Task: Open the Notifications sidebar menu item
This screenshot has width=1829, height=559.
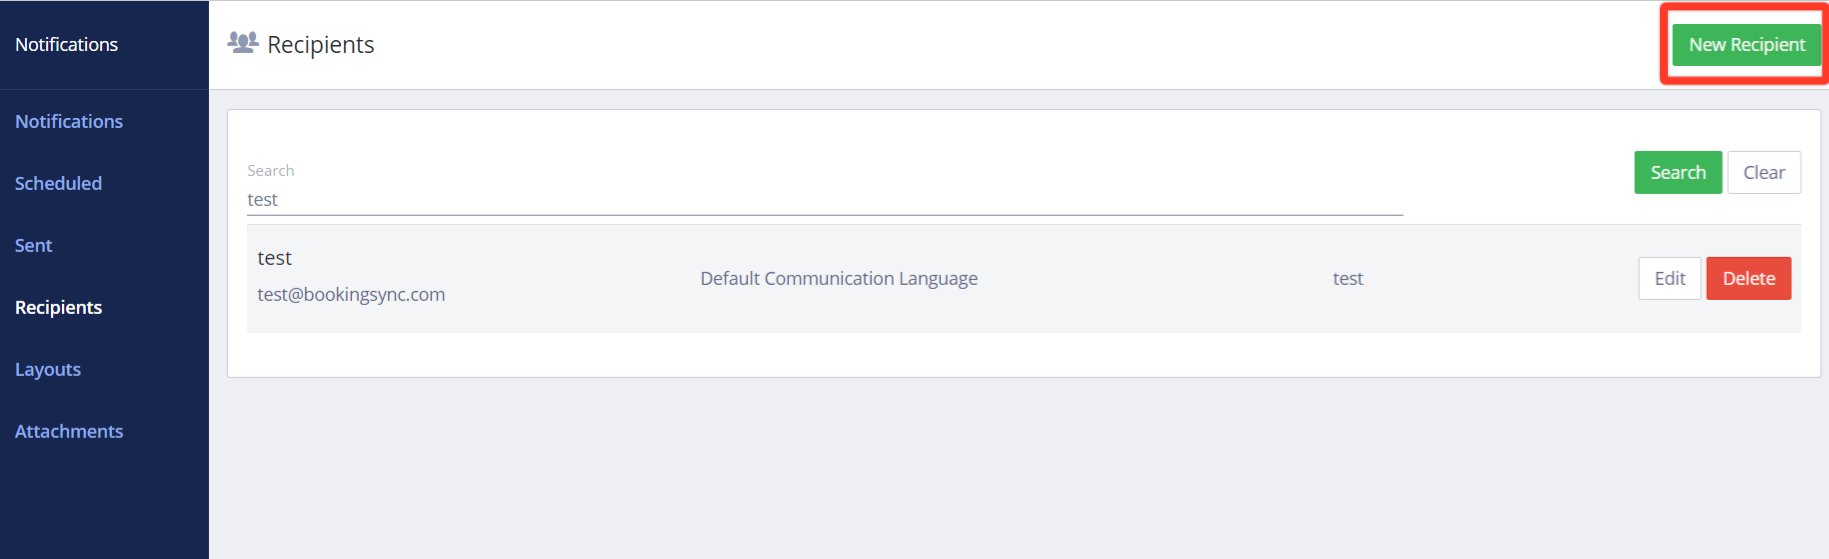Action: (69, 121)
